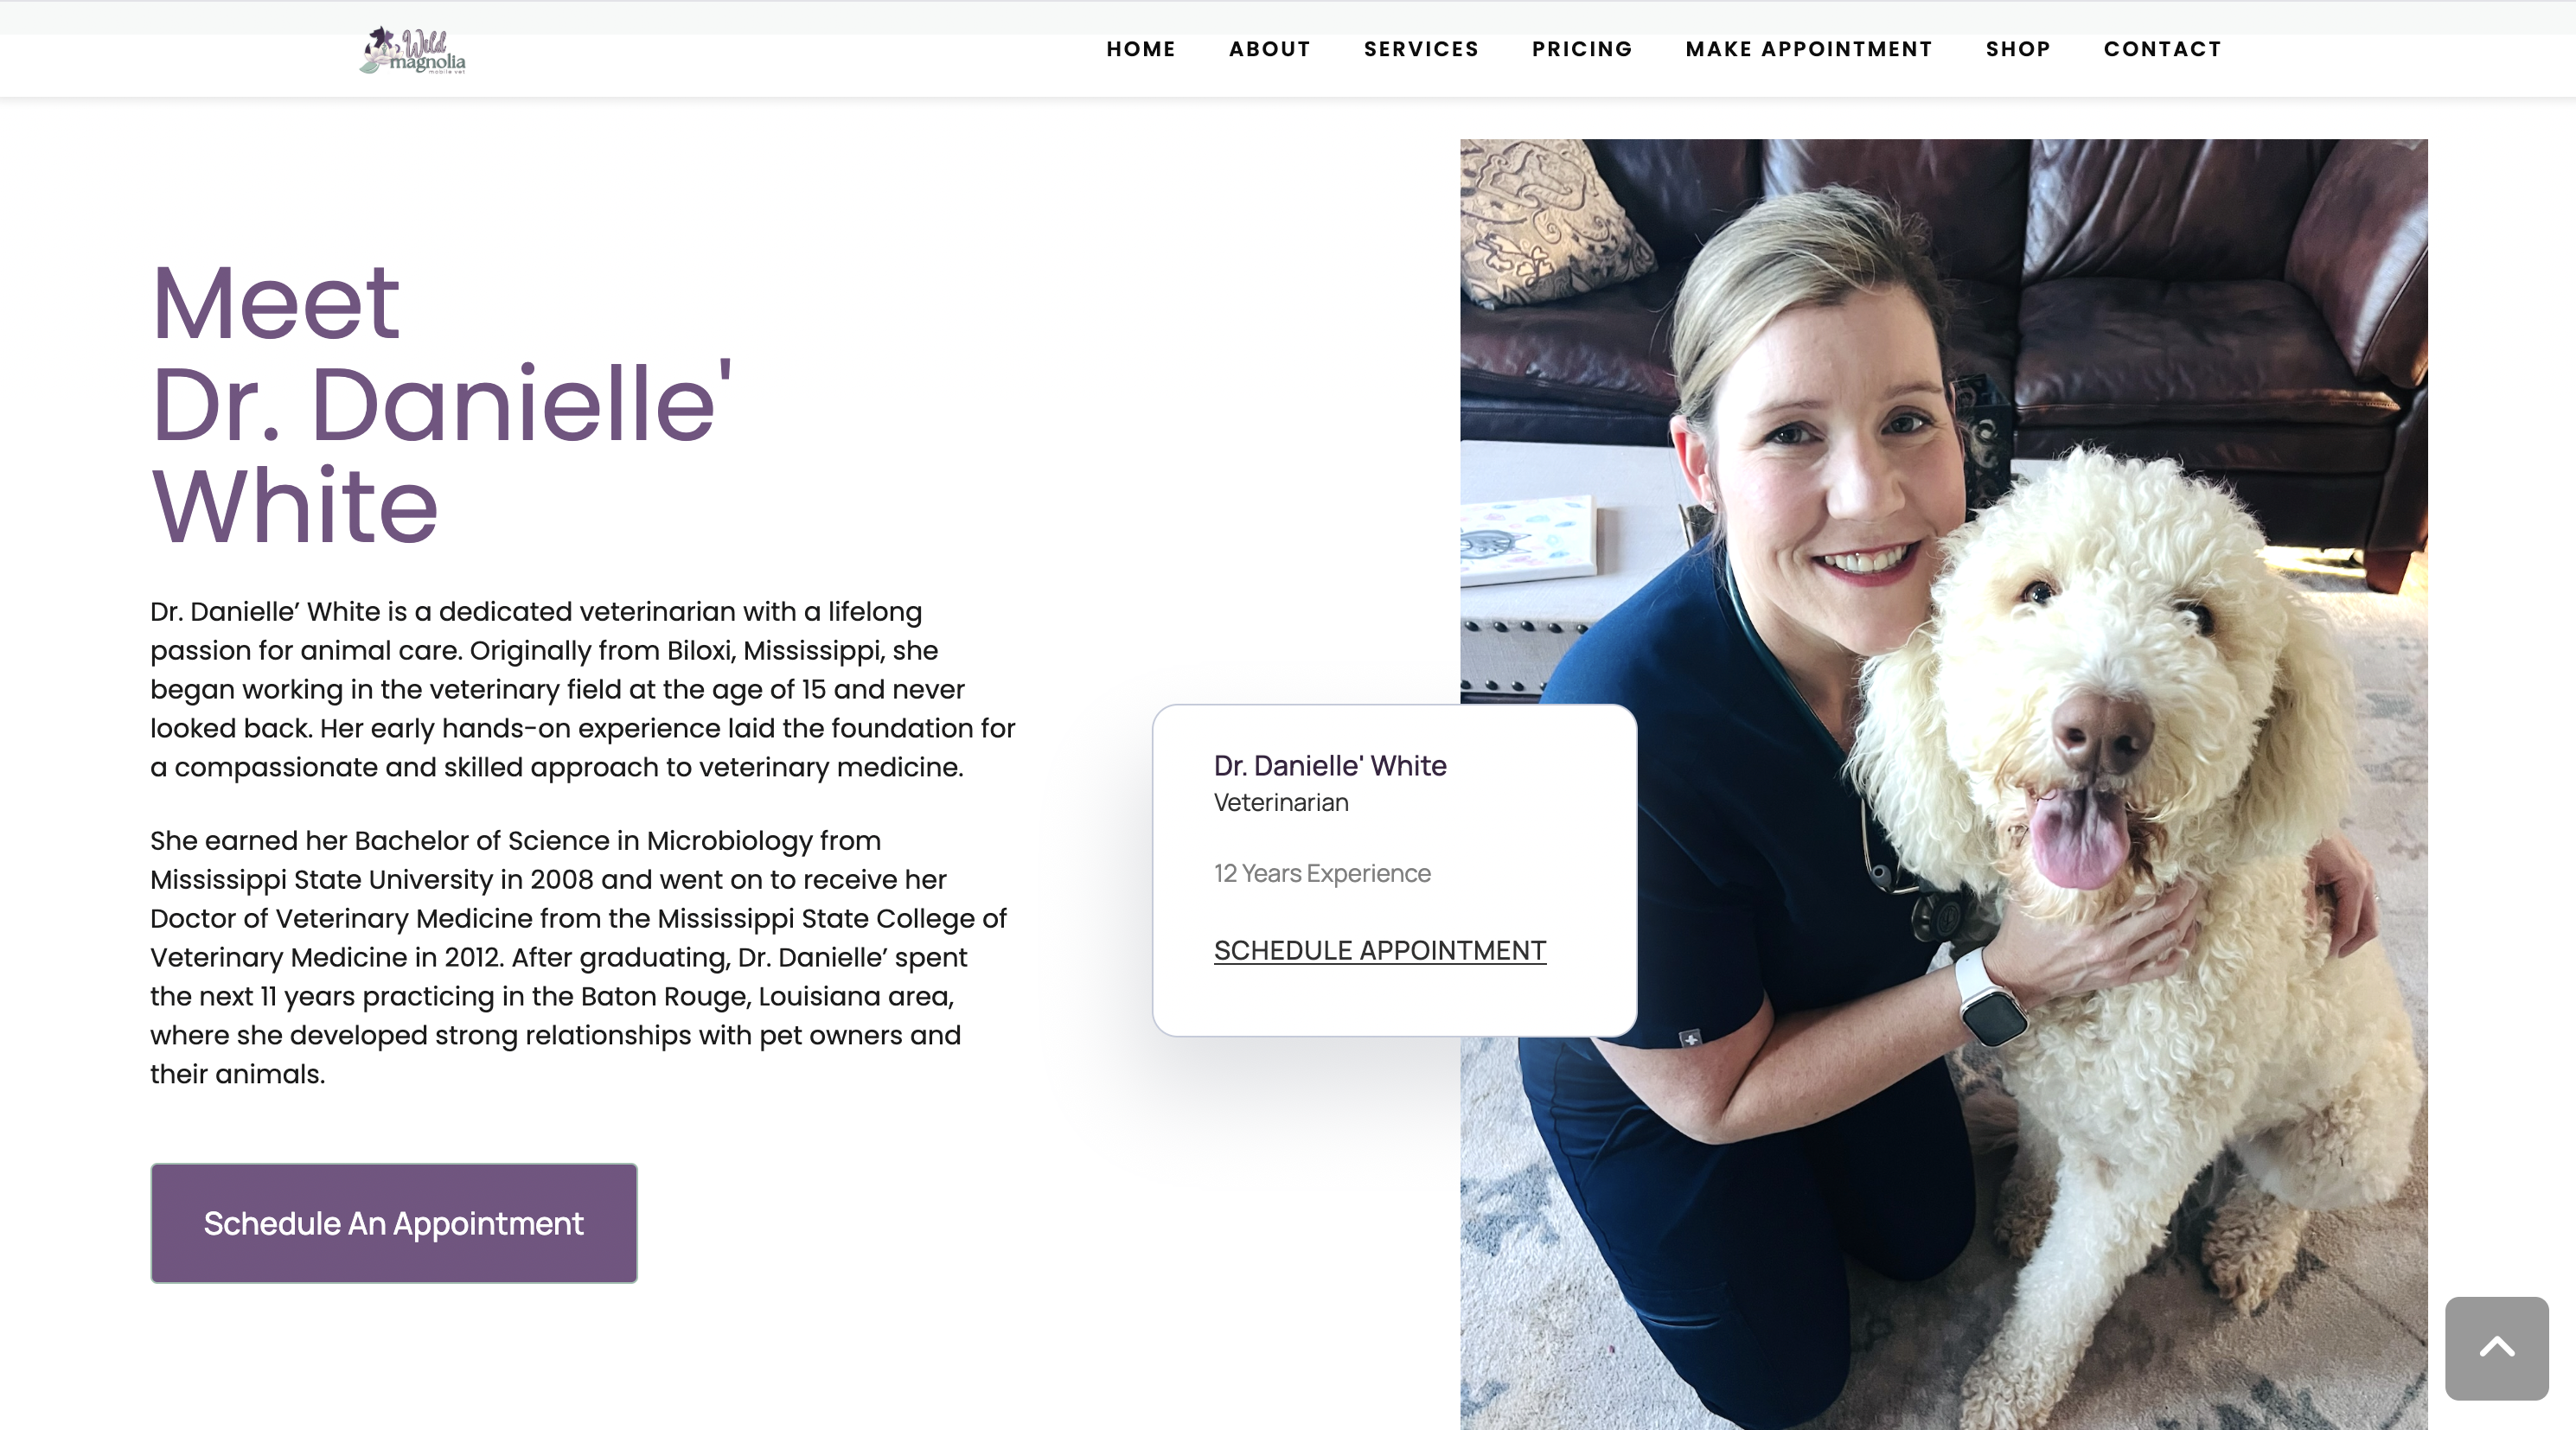Open MAKE APPOINTMENT from the nav bar
Image resolution: width=2576 pixels, height=1430 pixels.
[1808, 49]
